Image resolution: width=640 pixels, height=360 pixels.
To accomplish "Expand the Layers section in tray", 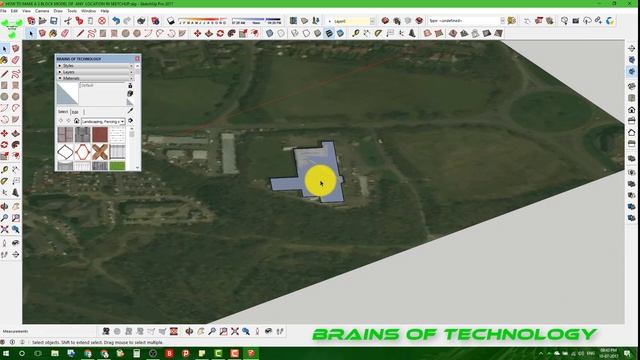I will (x=95, y=72).
